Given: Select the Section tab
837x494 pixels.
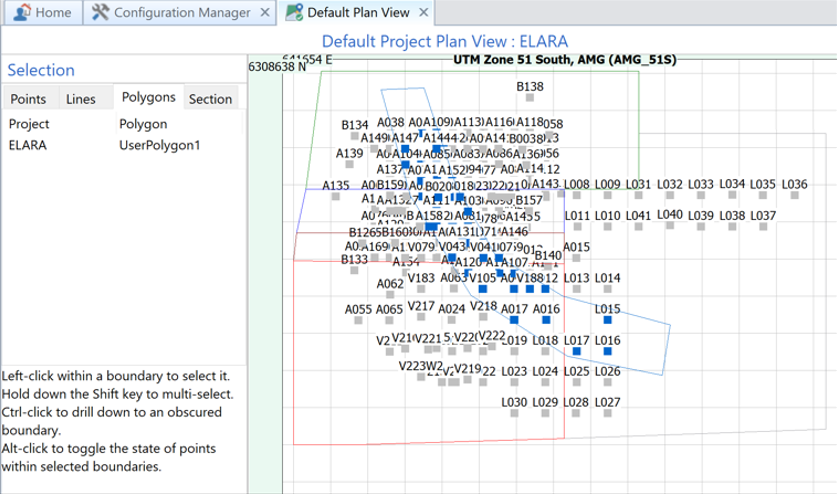Looking at the screenshot, I should [x=210, y=99].
